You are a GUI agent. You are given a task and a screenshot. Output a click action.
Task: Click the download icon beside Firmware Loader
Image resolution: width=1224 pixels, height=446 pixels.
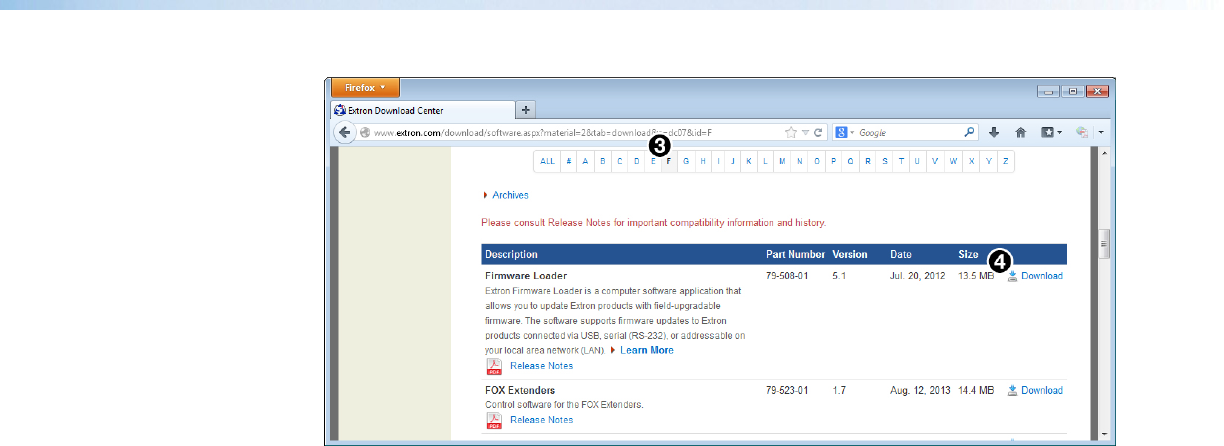(1012, 276)
